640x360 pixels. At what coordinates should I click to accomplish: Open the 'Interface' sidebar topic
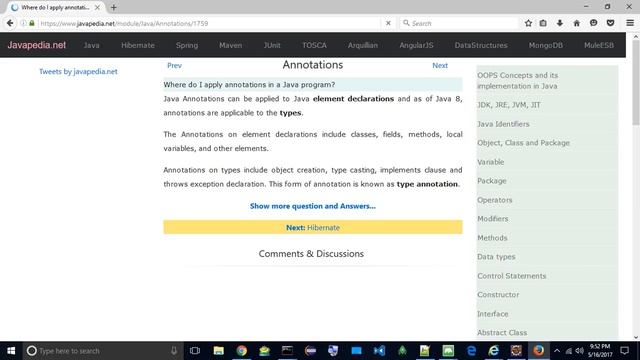(x=493, y=314)
